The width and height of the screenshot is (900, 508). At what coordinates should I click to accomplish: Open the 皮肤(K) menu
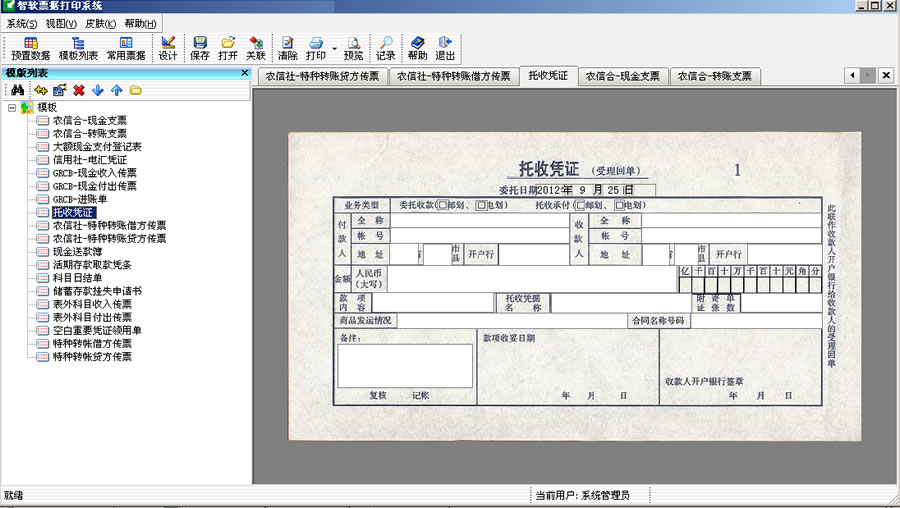tap(100, 24)
